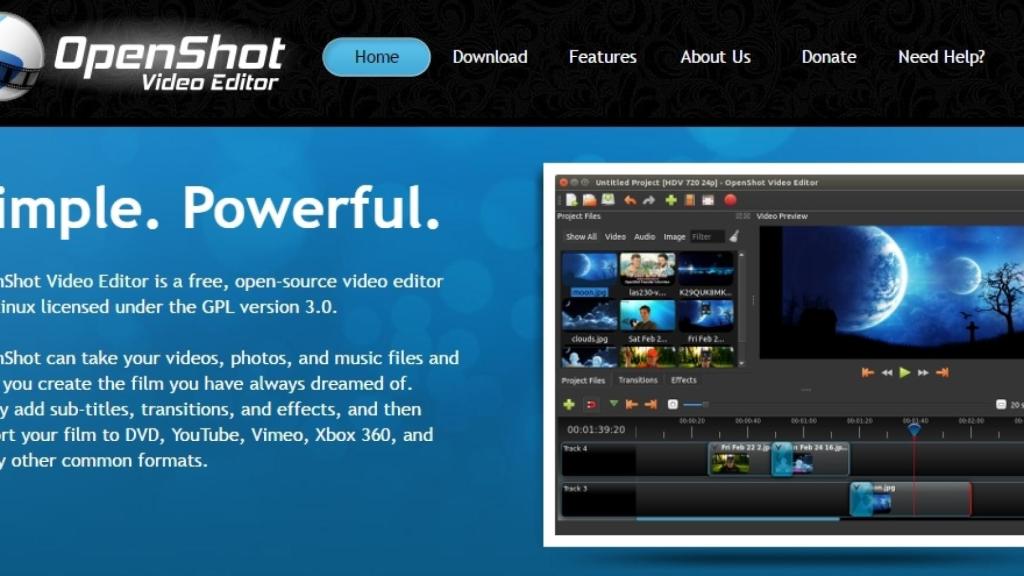Expand the green arrow dropdown in the timeline toolbar

coord(613,404)
